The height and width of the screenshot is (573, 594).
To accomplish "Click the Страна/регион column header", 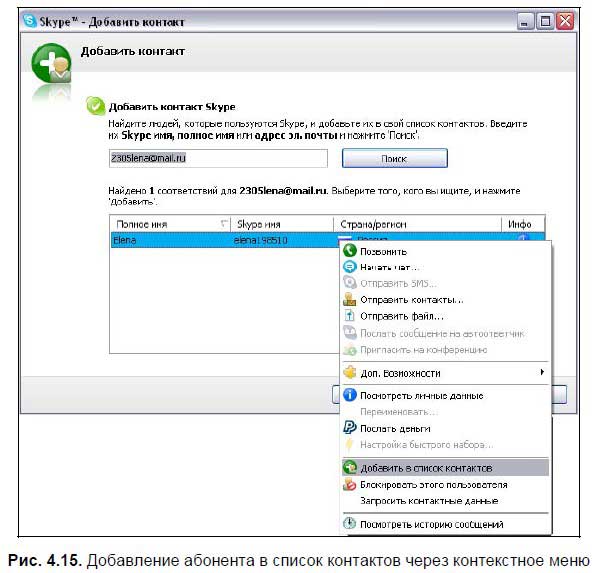I will [x=417, y=224].
